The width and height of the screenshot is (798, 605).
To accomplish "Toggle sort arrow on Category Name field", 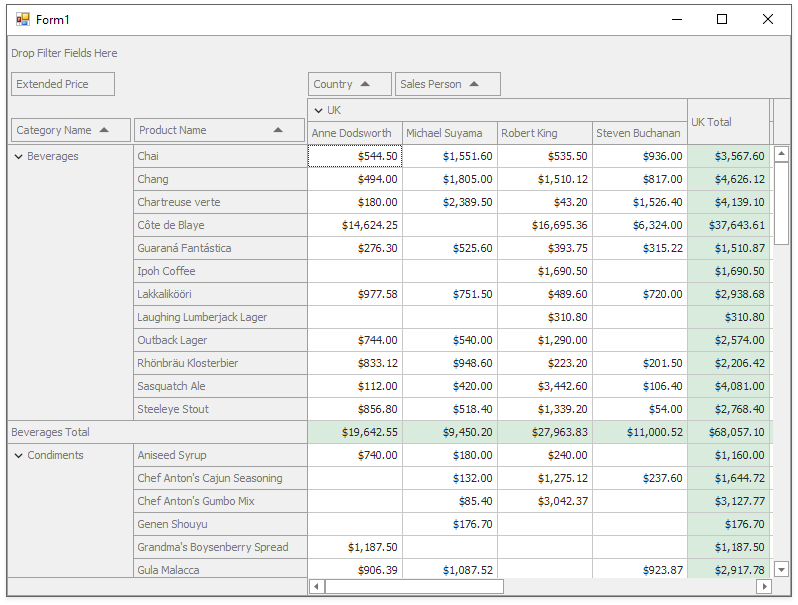I will (104, 130).
